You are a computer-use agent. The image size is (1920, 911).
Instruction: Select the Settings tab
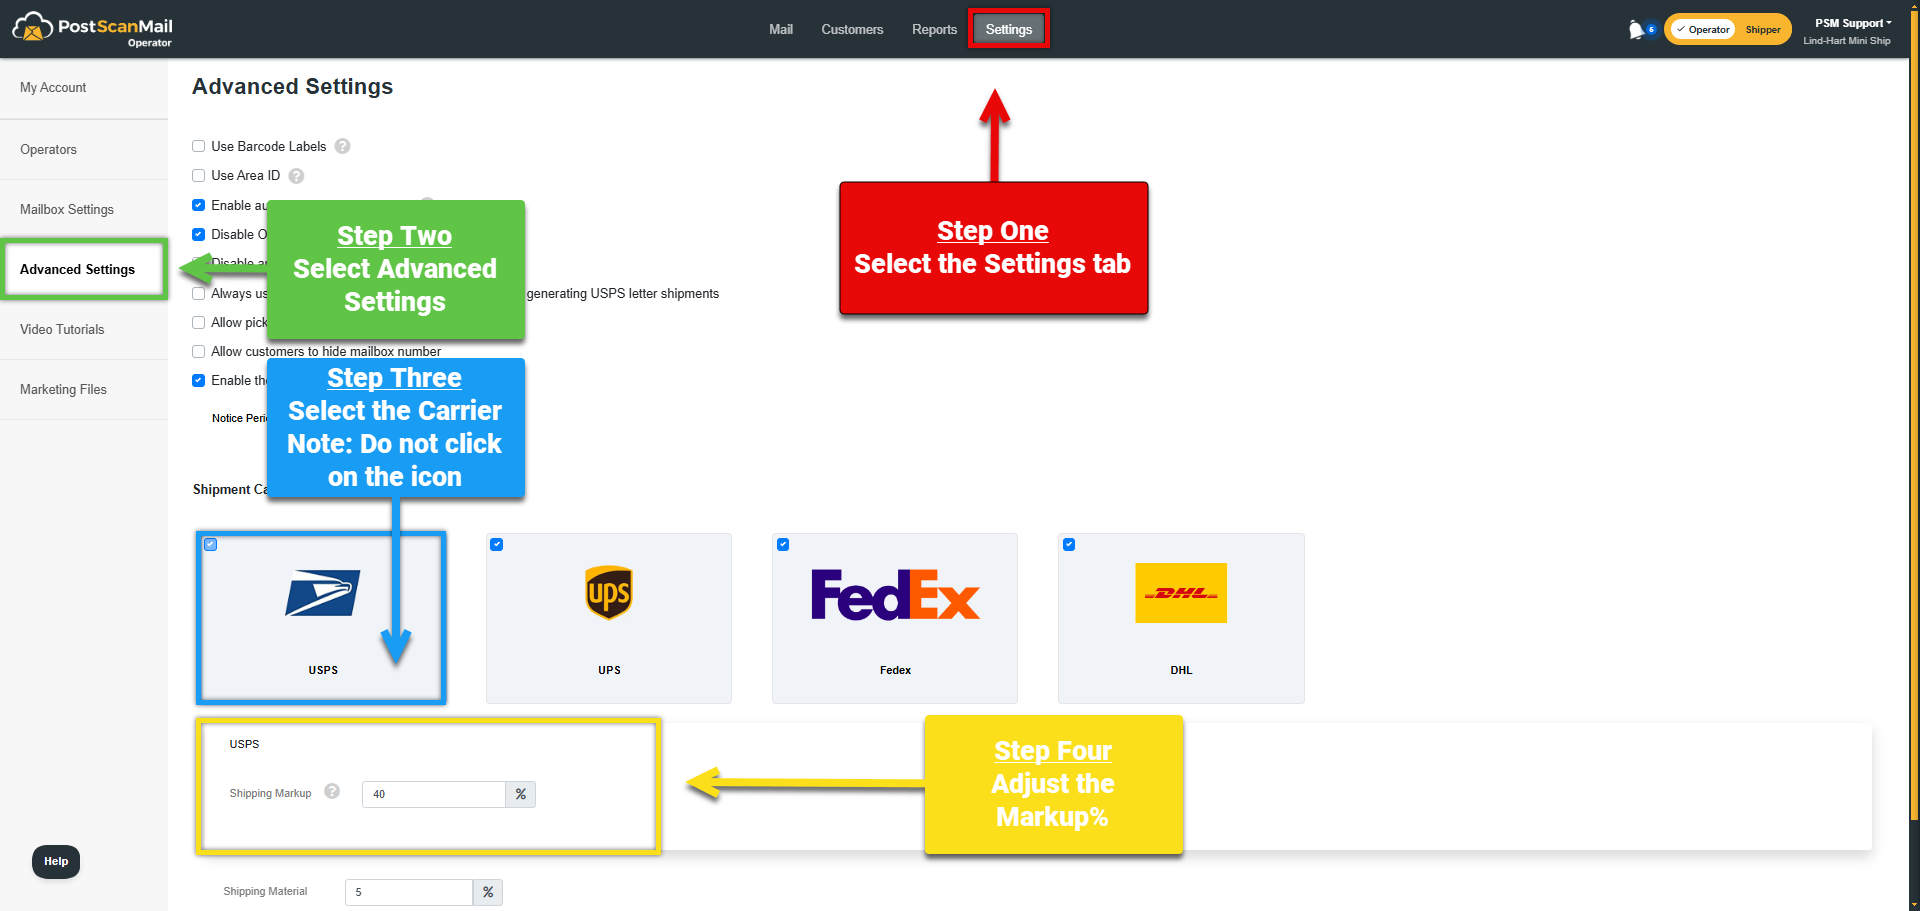(x=1008, y=29)
